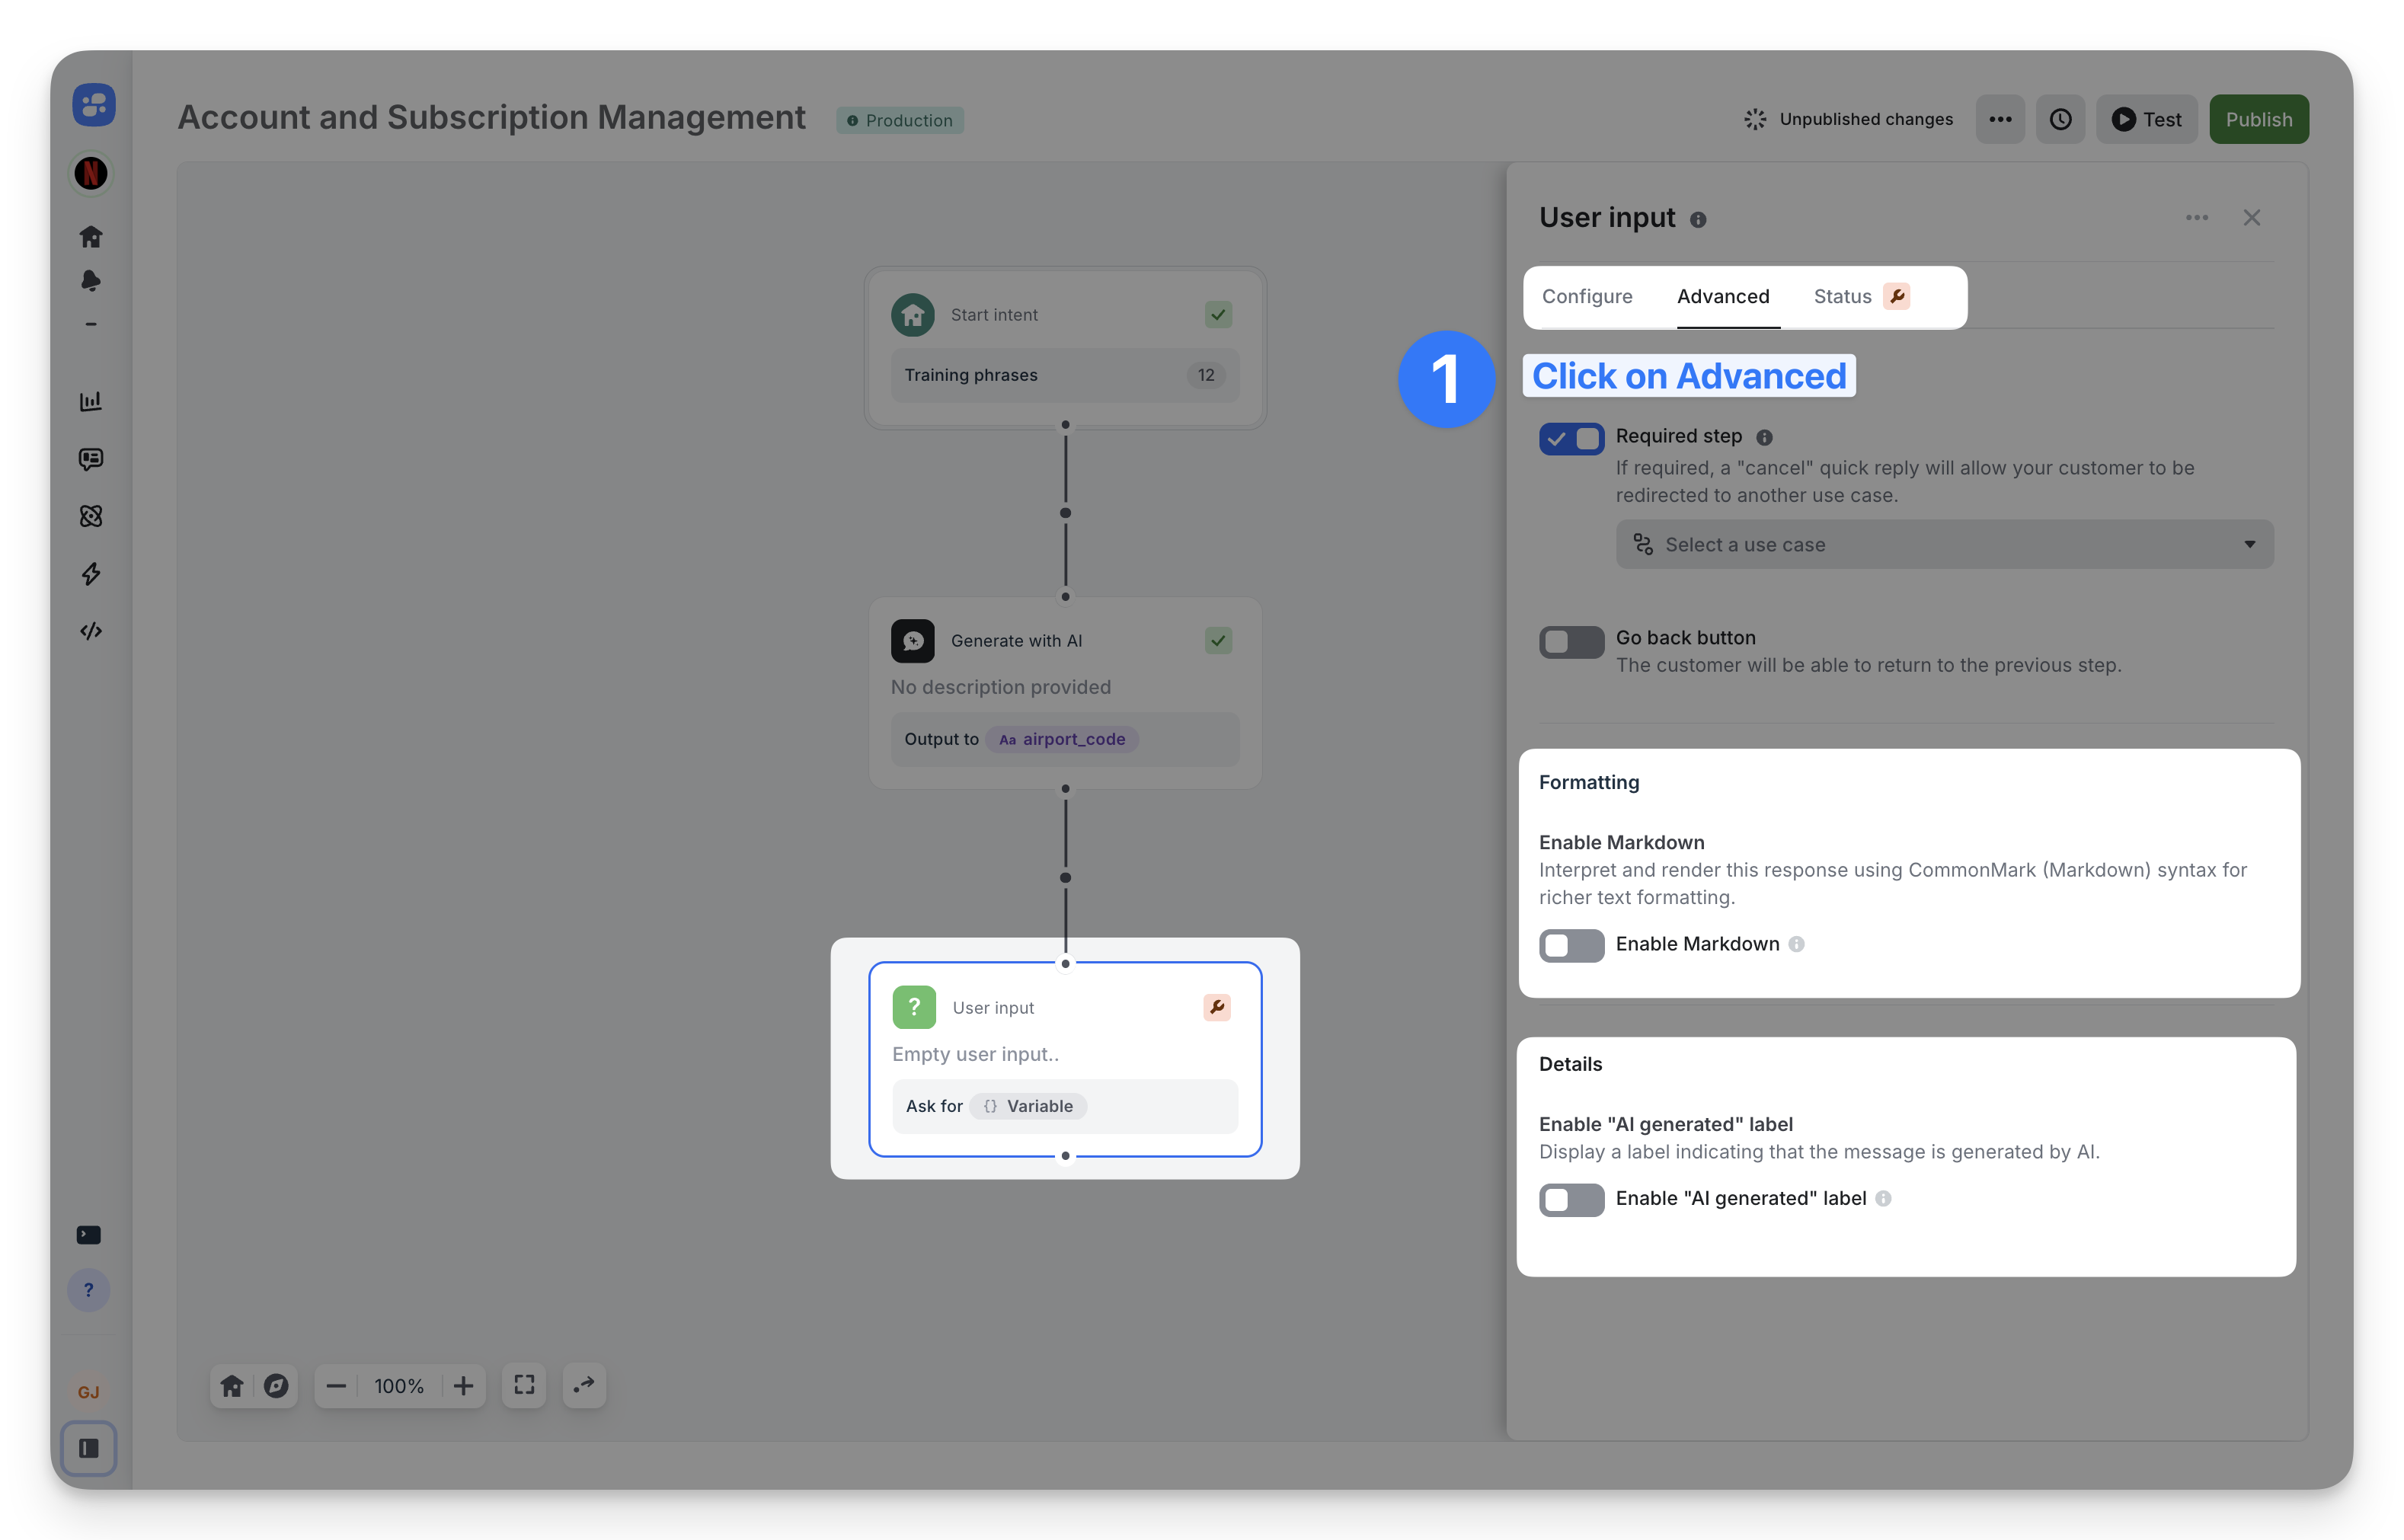The width and height of the screenshot is (2404, 1540).
Task: Turn on Enable Markdown switch
Action: (1571, 945)
